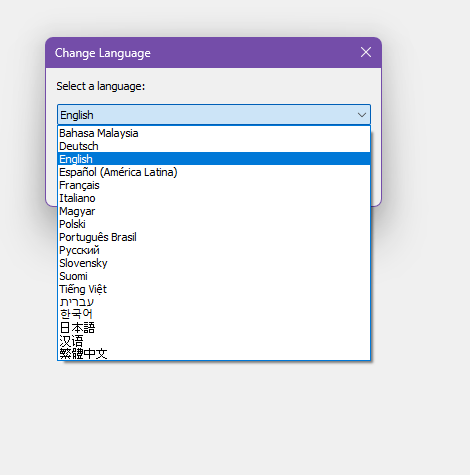Close the Change Language dialog
470x475 pixels.
(x=366, y=52)
